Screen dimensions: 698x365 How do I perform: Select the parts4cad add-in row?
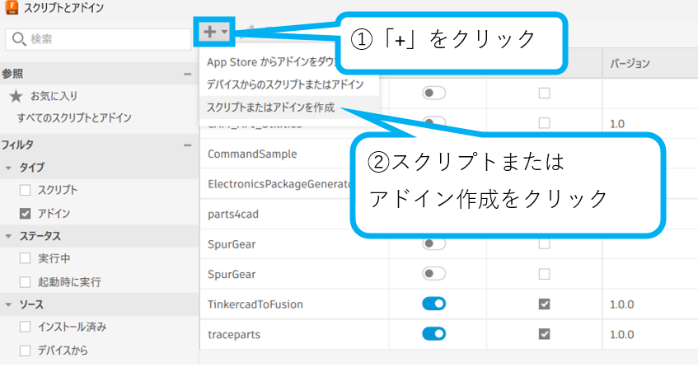point(233,214)
